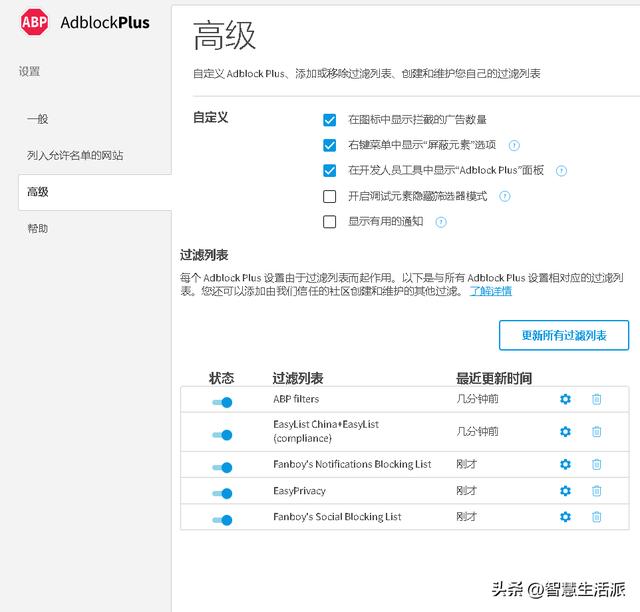Click the 最近更新时间 column header

coord(494,378)
